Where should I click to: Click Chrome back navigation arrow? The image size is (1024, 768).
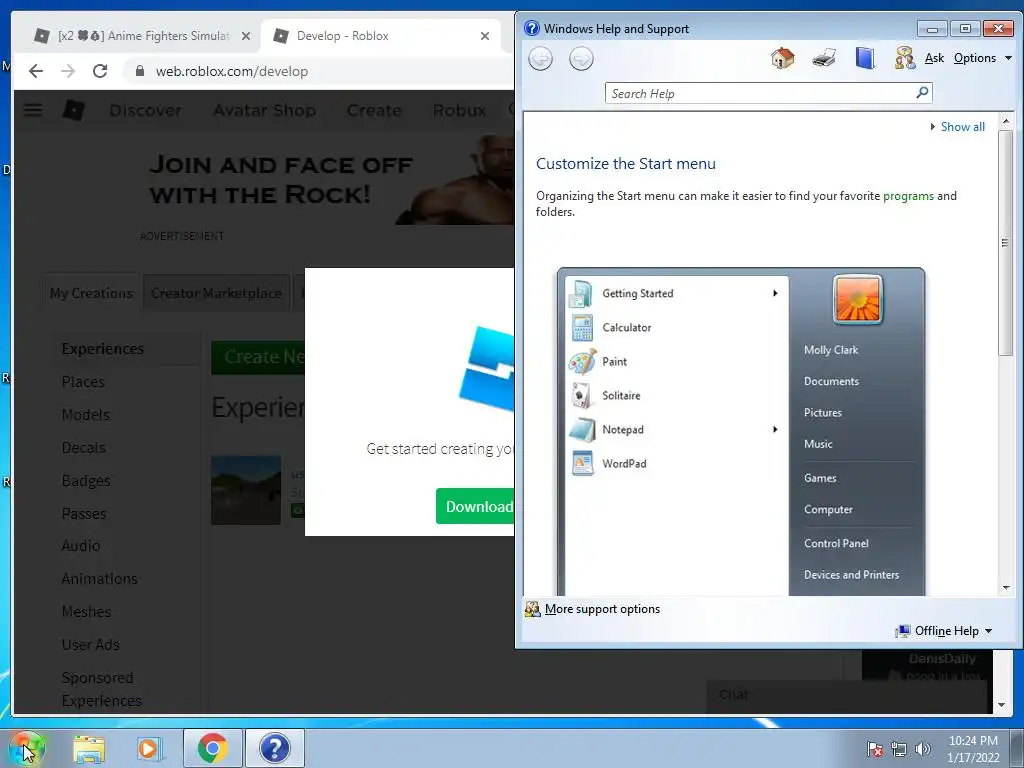(36, 71)
